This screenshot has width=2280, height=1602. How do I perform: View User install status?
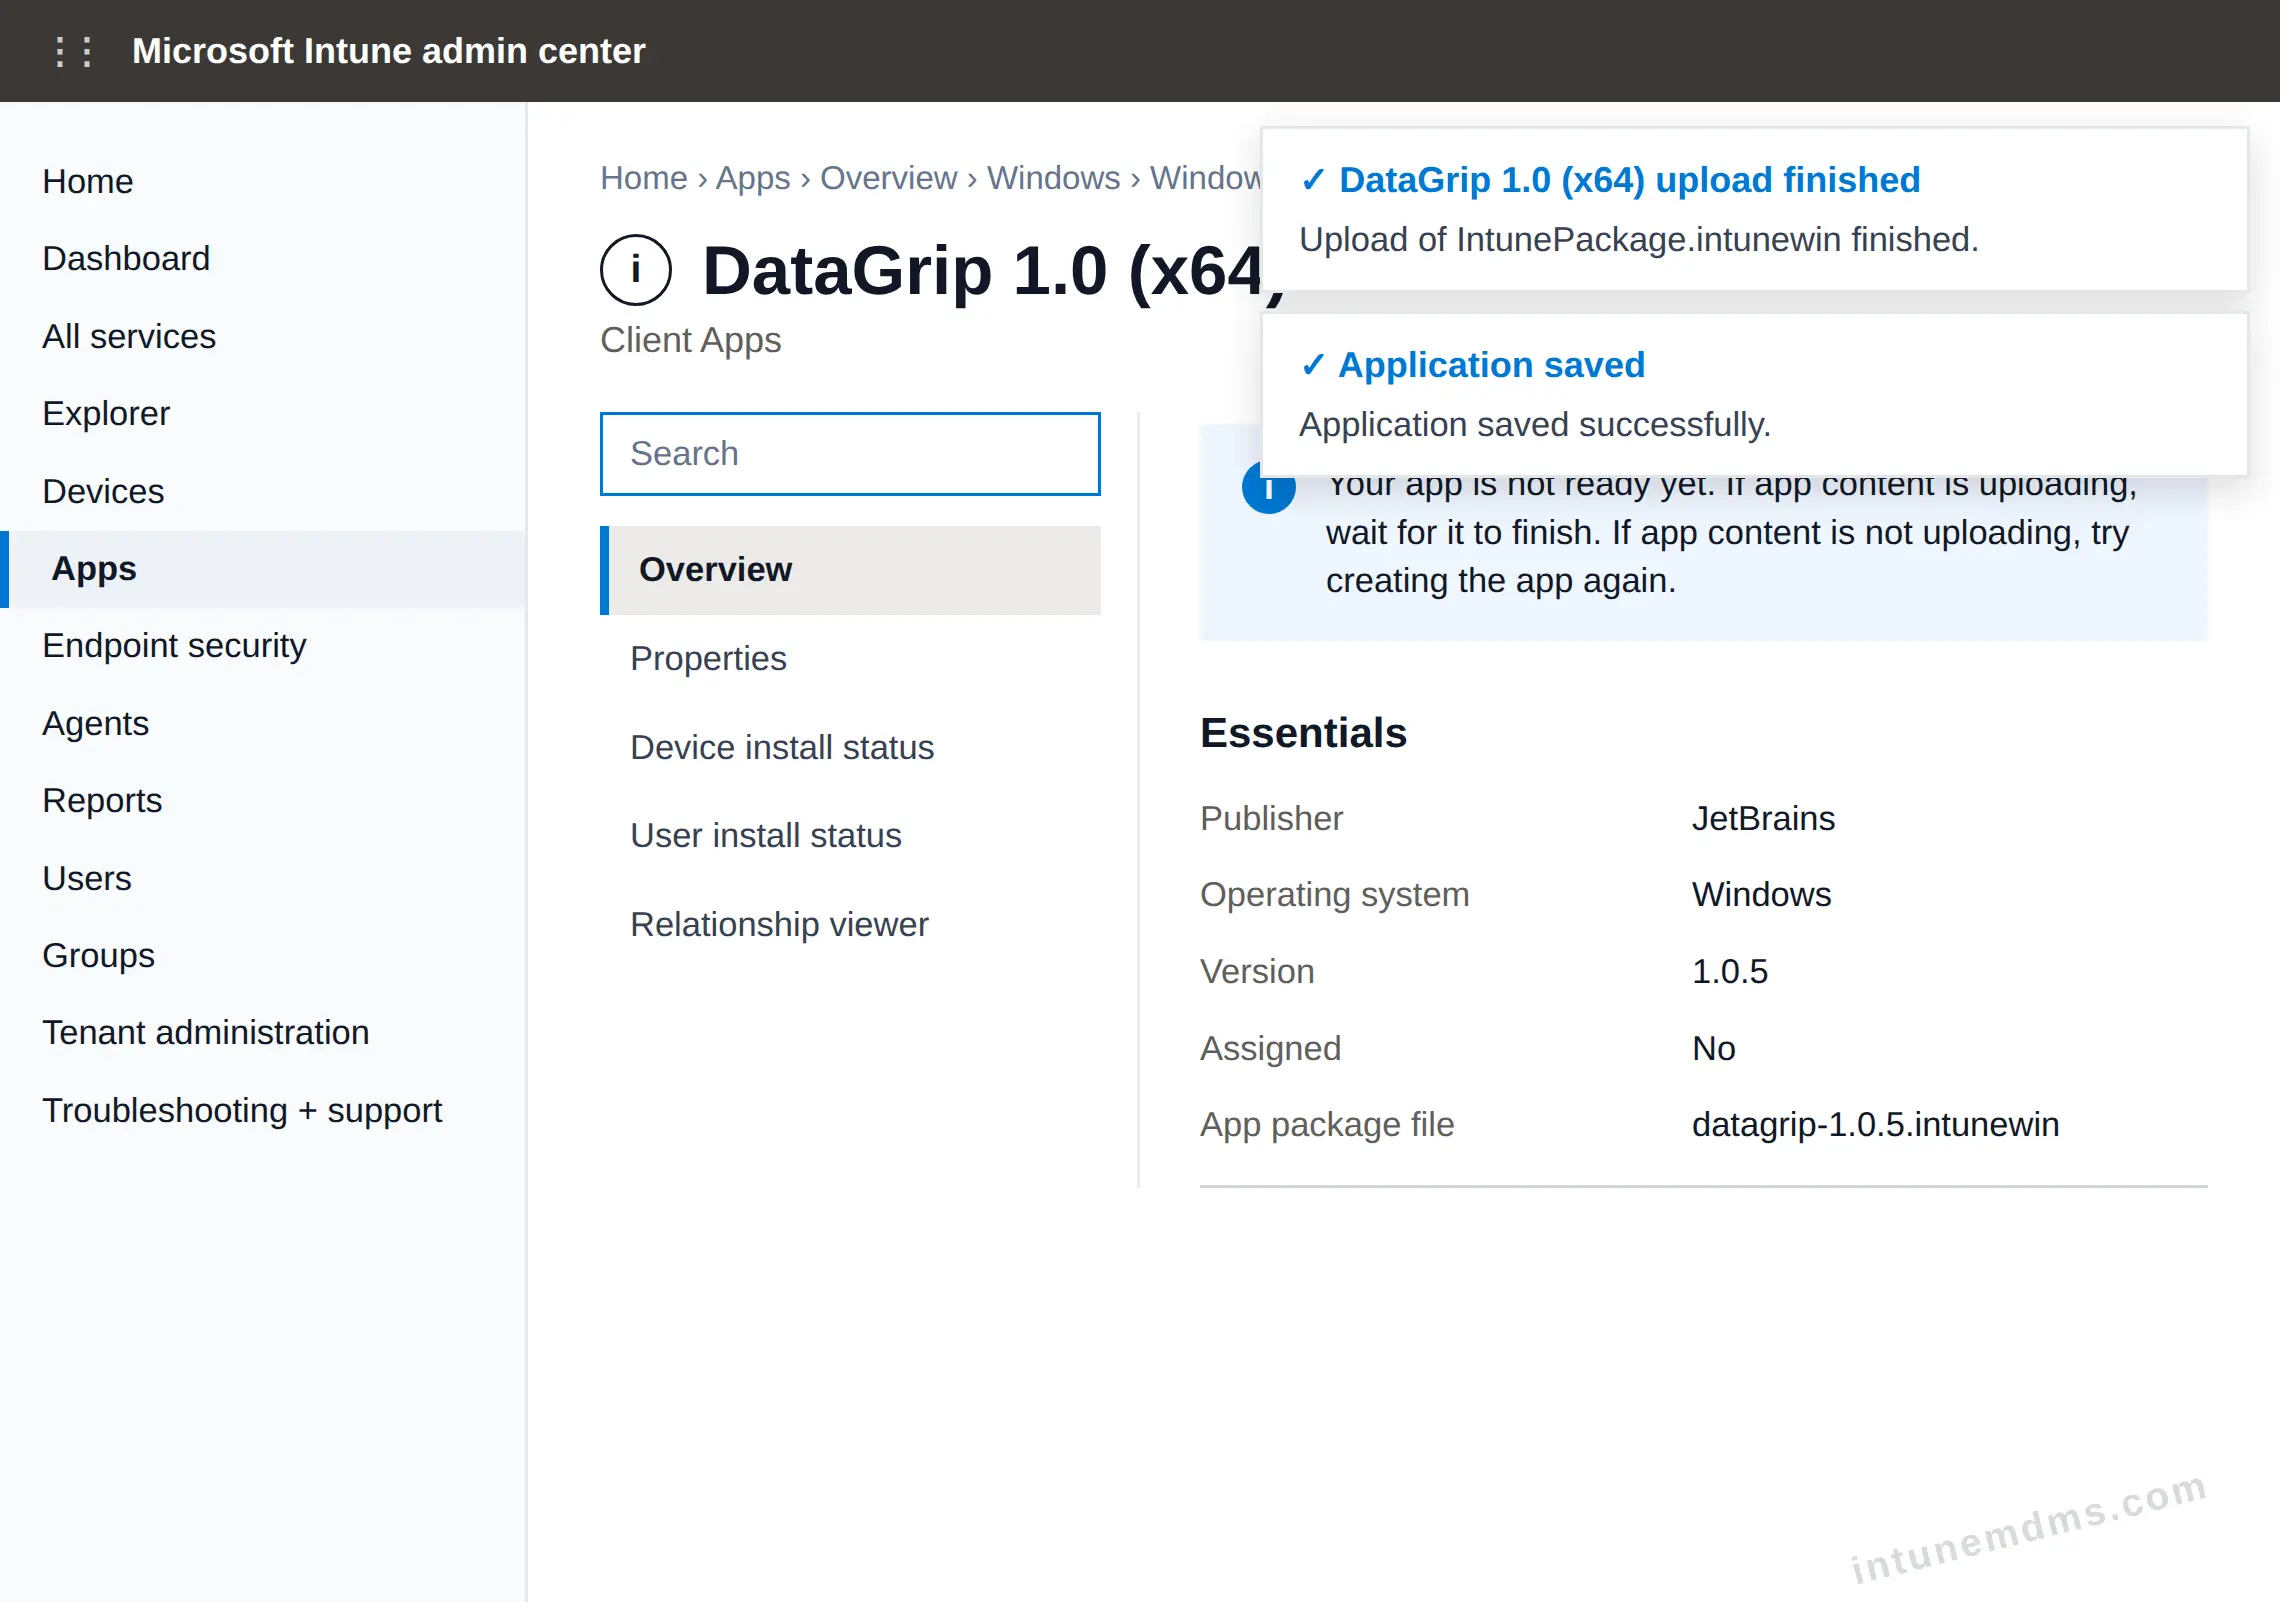click(x=850, y=835)
